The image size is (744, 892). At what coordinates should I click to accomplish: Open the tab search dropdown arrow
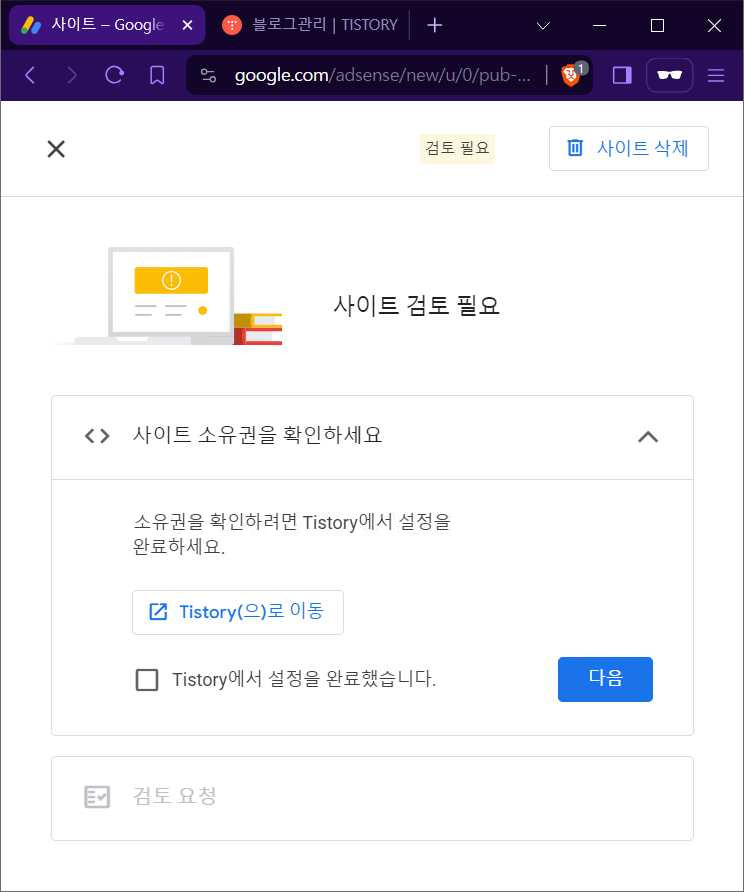tap(543, 26)
